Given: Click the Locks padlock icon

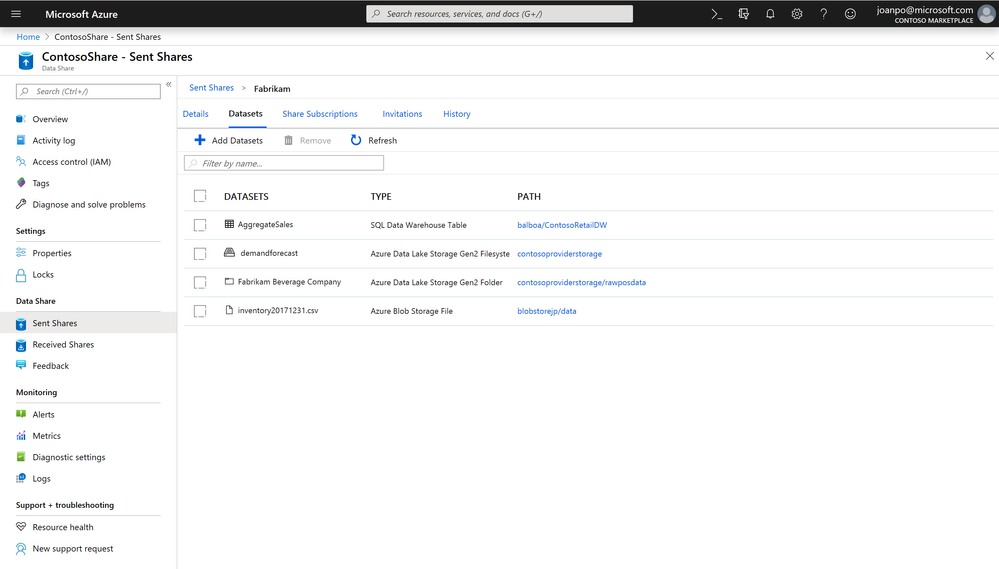Looking at the screenshot, I should pyautogui.click(x=21, y=275).
